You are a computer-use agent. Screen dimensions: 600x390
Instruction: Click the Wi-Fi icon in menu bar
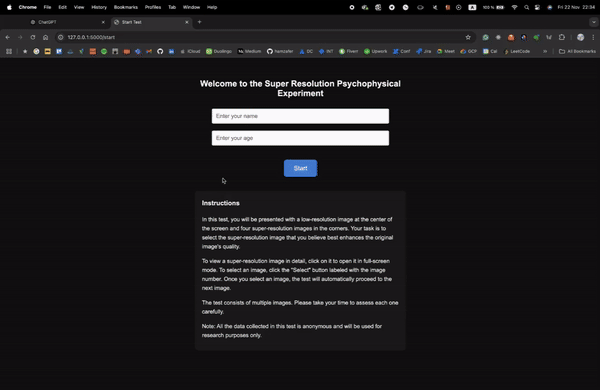514,7
